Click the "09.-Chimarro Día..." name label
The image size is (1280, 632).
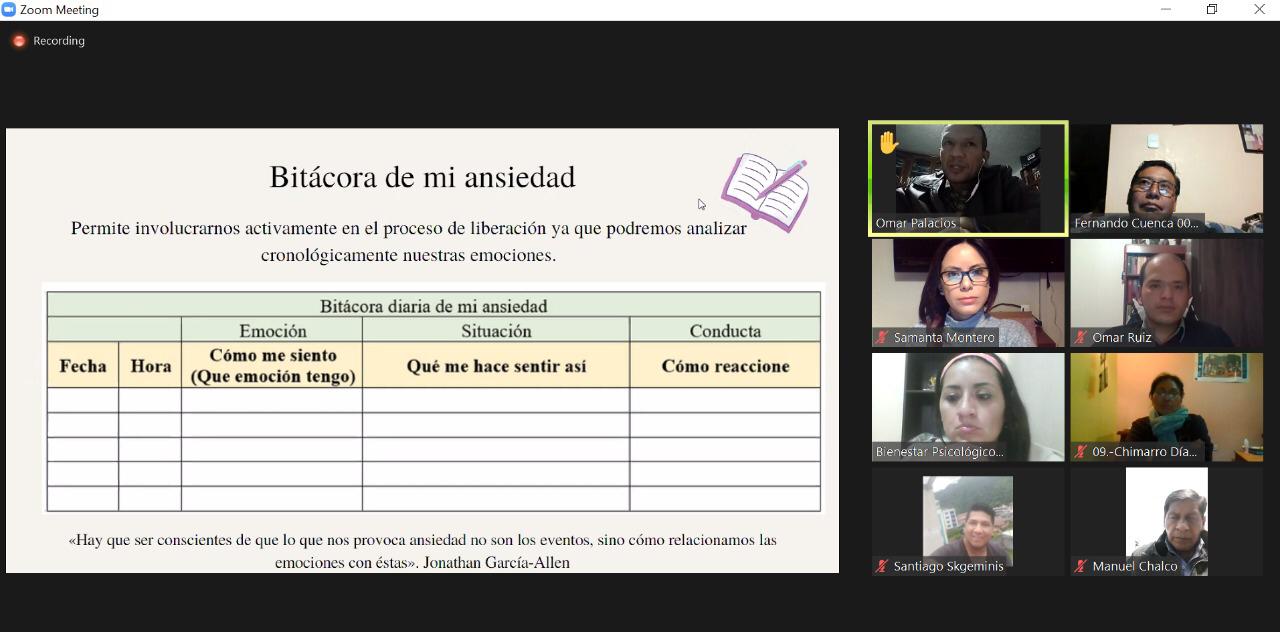pos(1144,452)
